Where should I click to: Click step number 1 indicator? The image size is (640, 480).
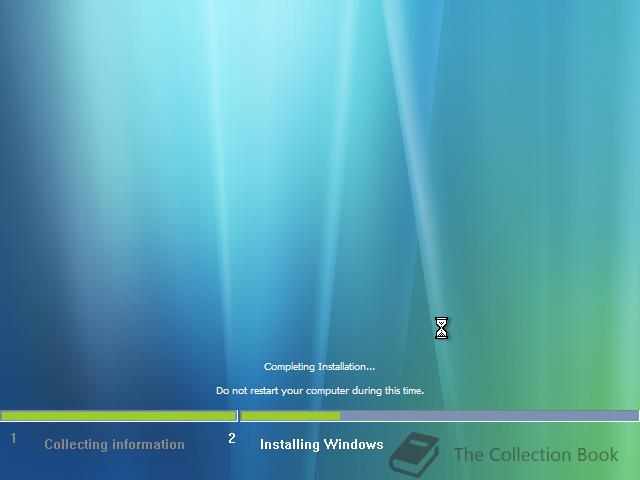13,438
